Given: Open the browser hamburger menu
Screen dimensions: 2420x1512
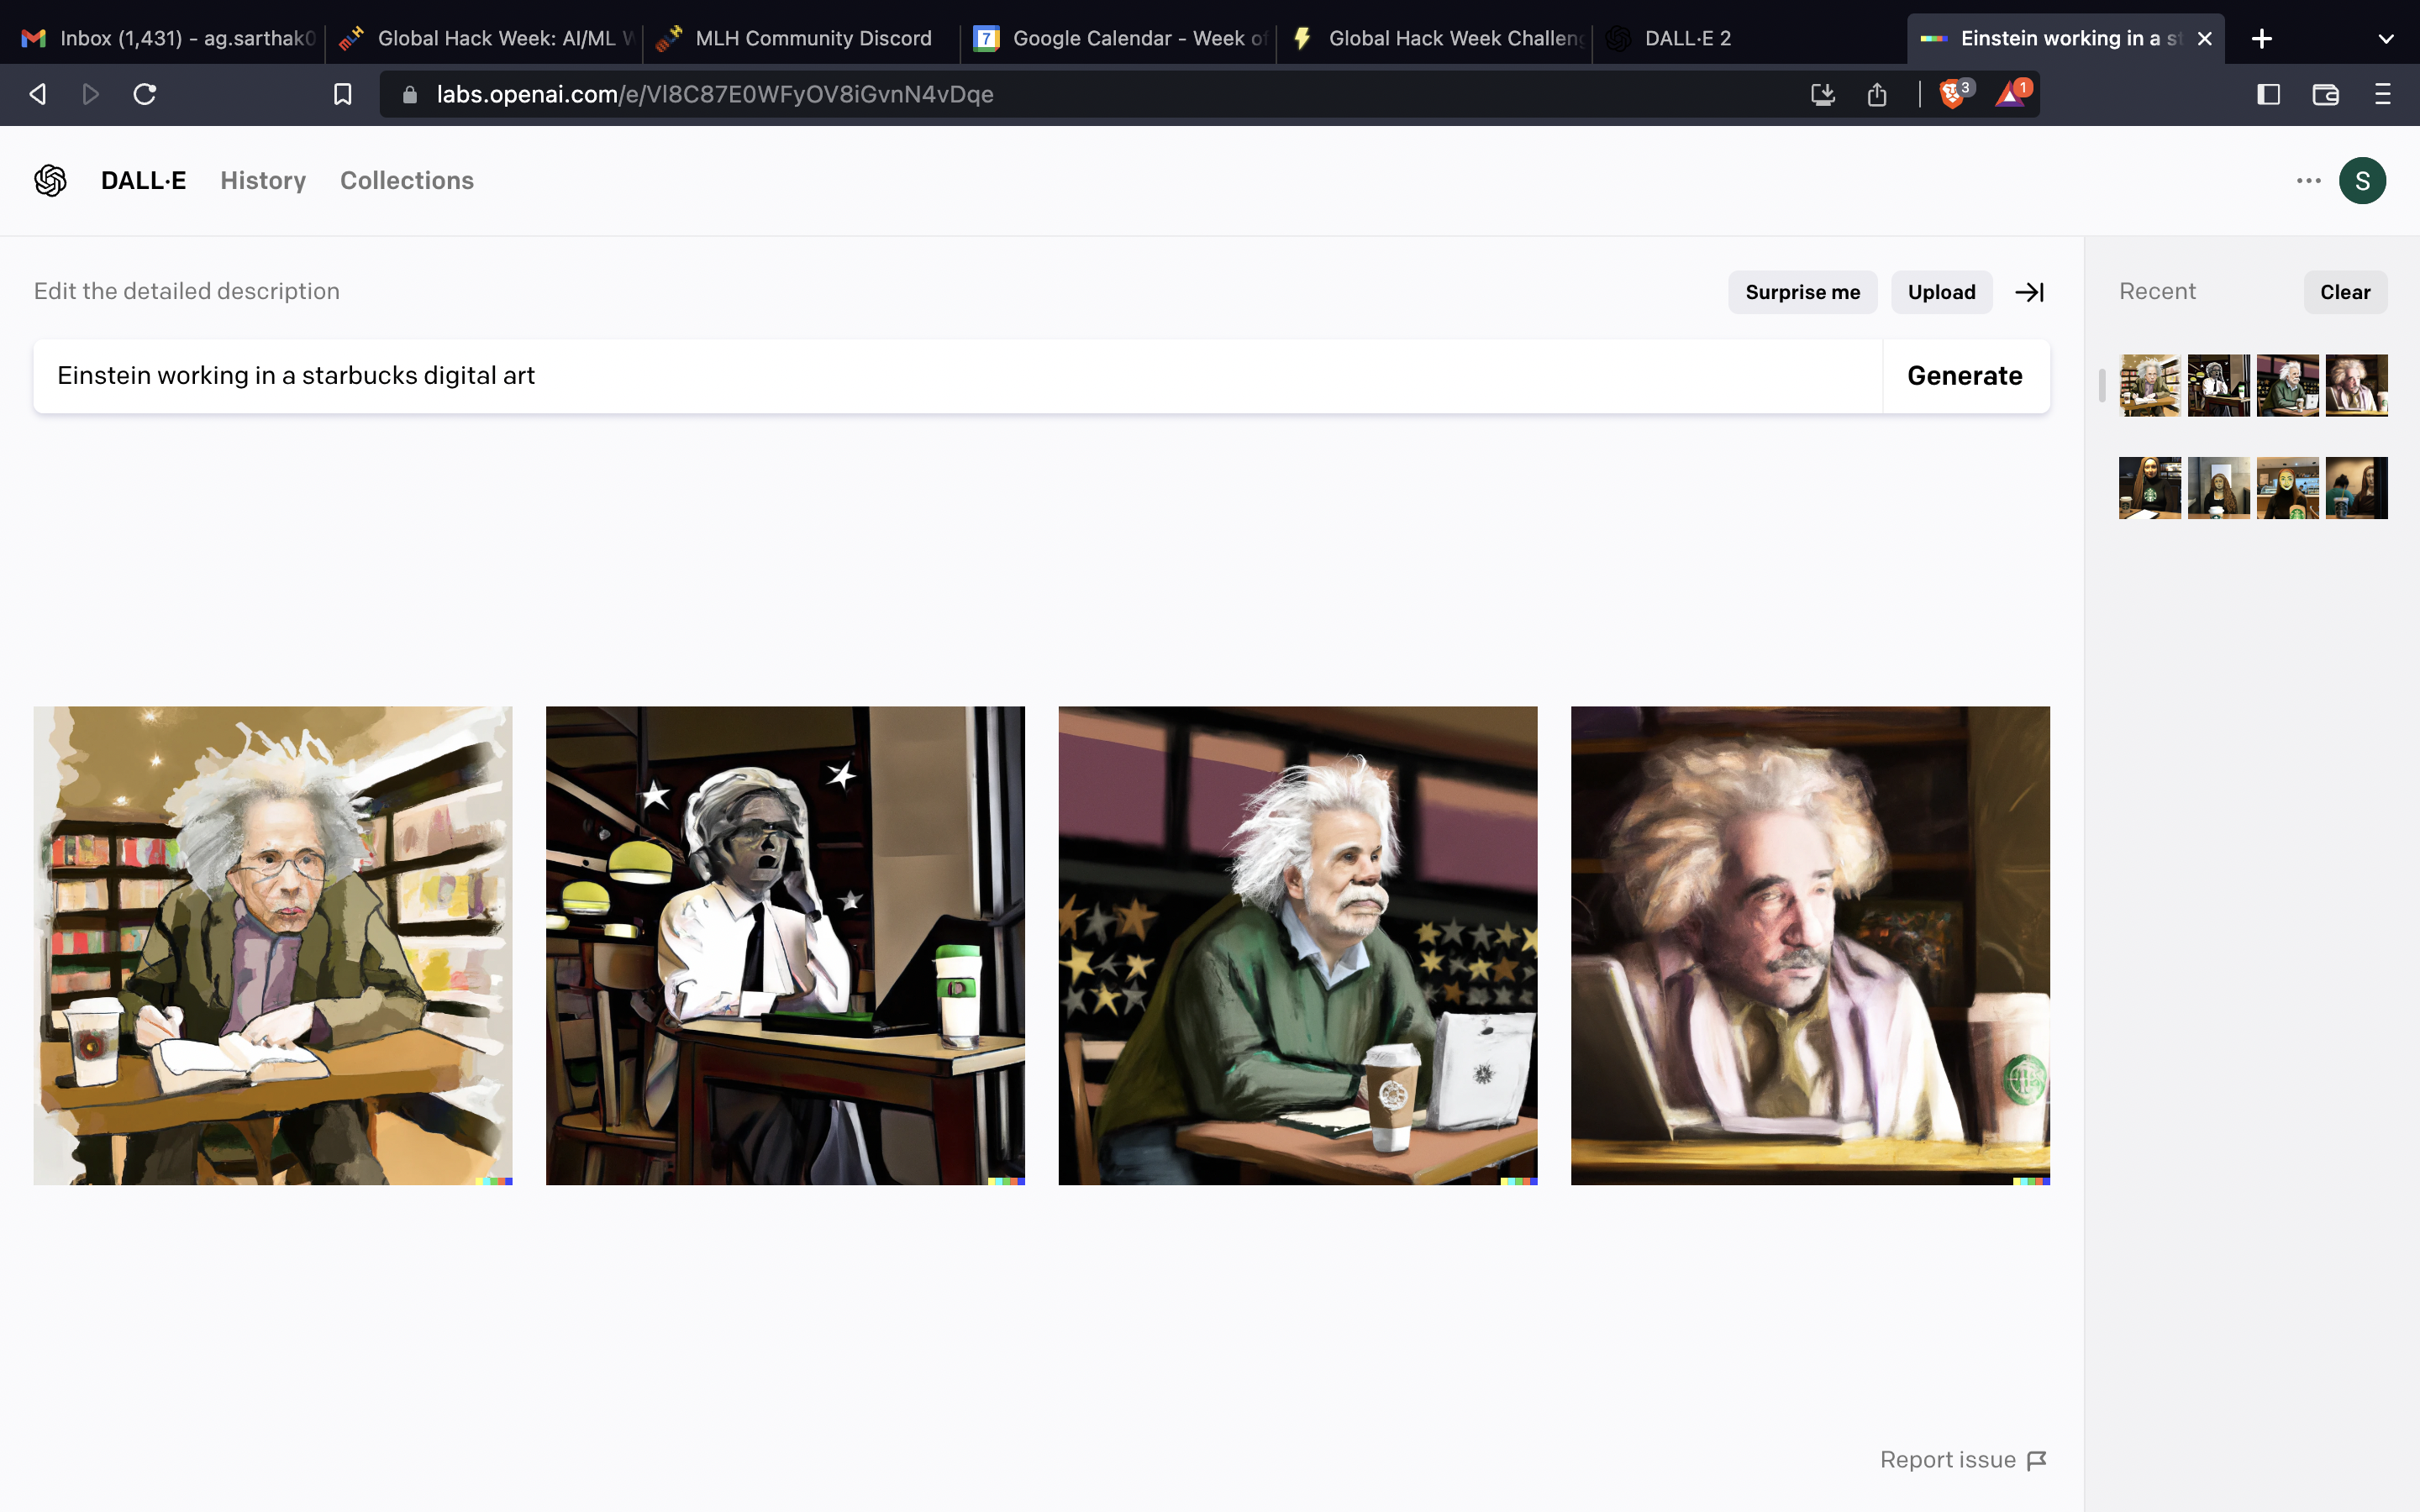Looking at the screenshot, I should click(x=2383, y=94).
